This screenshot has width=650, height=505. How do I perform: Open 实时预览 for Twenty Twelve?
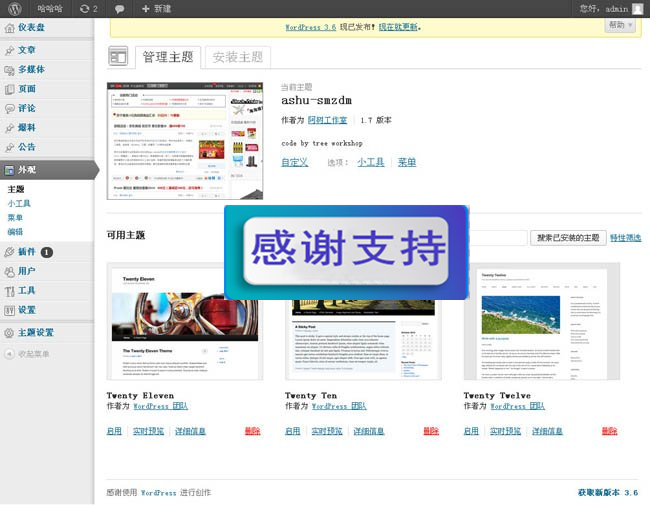point(505,431)
